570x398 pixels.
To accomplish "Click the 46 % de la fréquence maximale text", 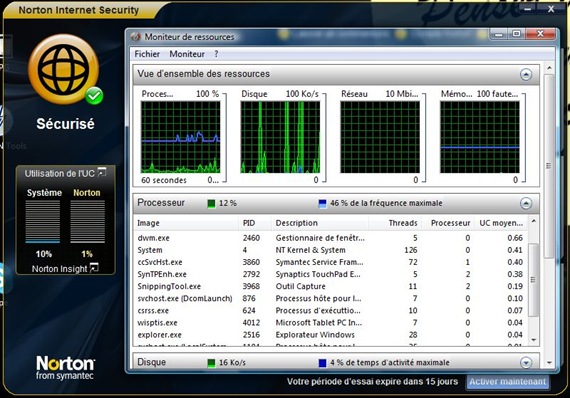I will coord(386,203).
